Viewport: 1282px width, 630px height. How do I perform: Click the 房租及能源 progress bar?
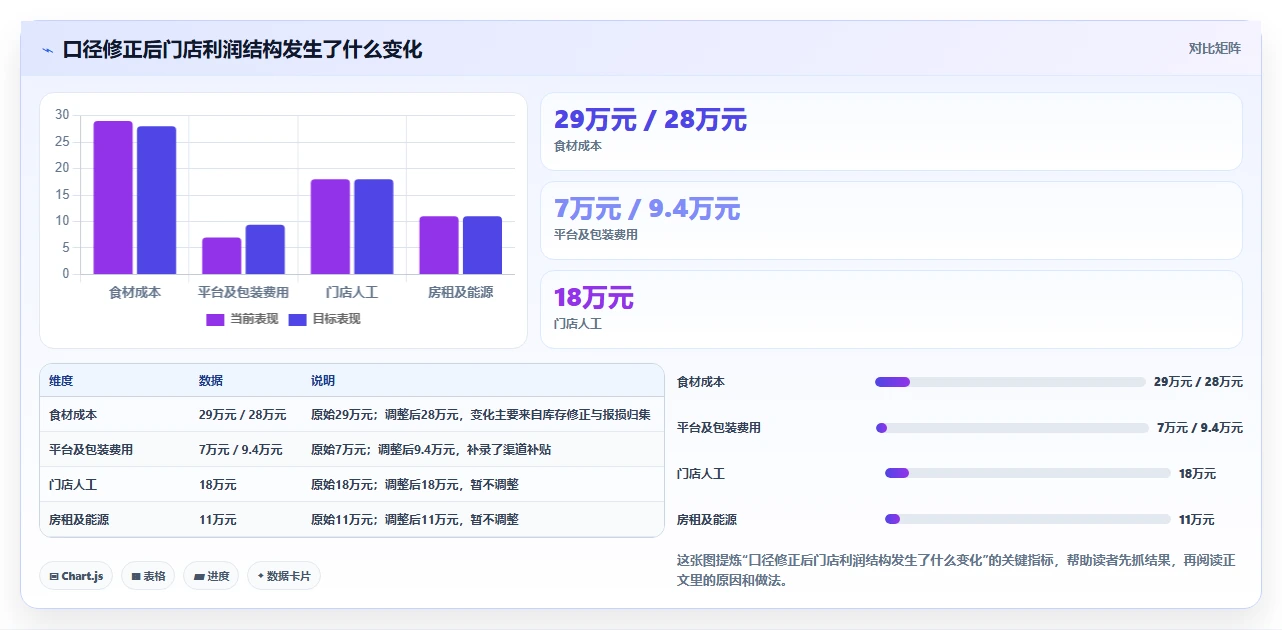tap(1028, 519)
